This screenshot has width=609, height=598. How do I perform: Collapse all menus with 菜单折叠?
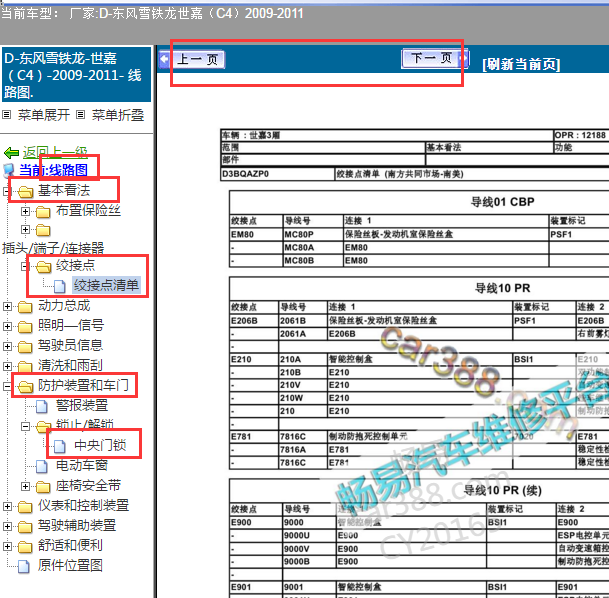[x=117, y=115]
